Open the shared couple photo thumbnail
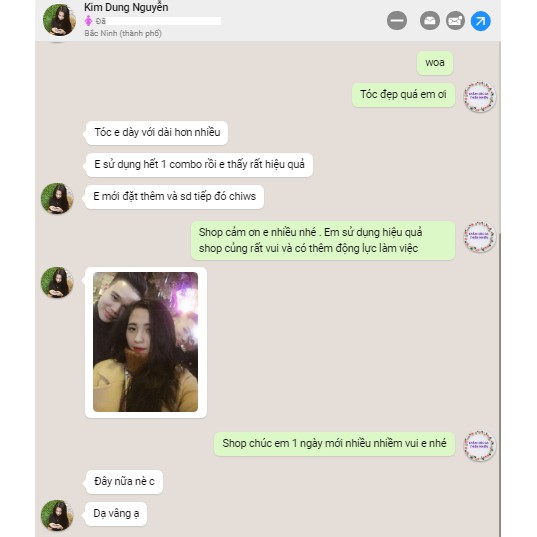537x537 pixels. pyautogui.click(x=145, y=342)
